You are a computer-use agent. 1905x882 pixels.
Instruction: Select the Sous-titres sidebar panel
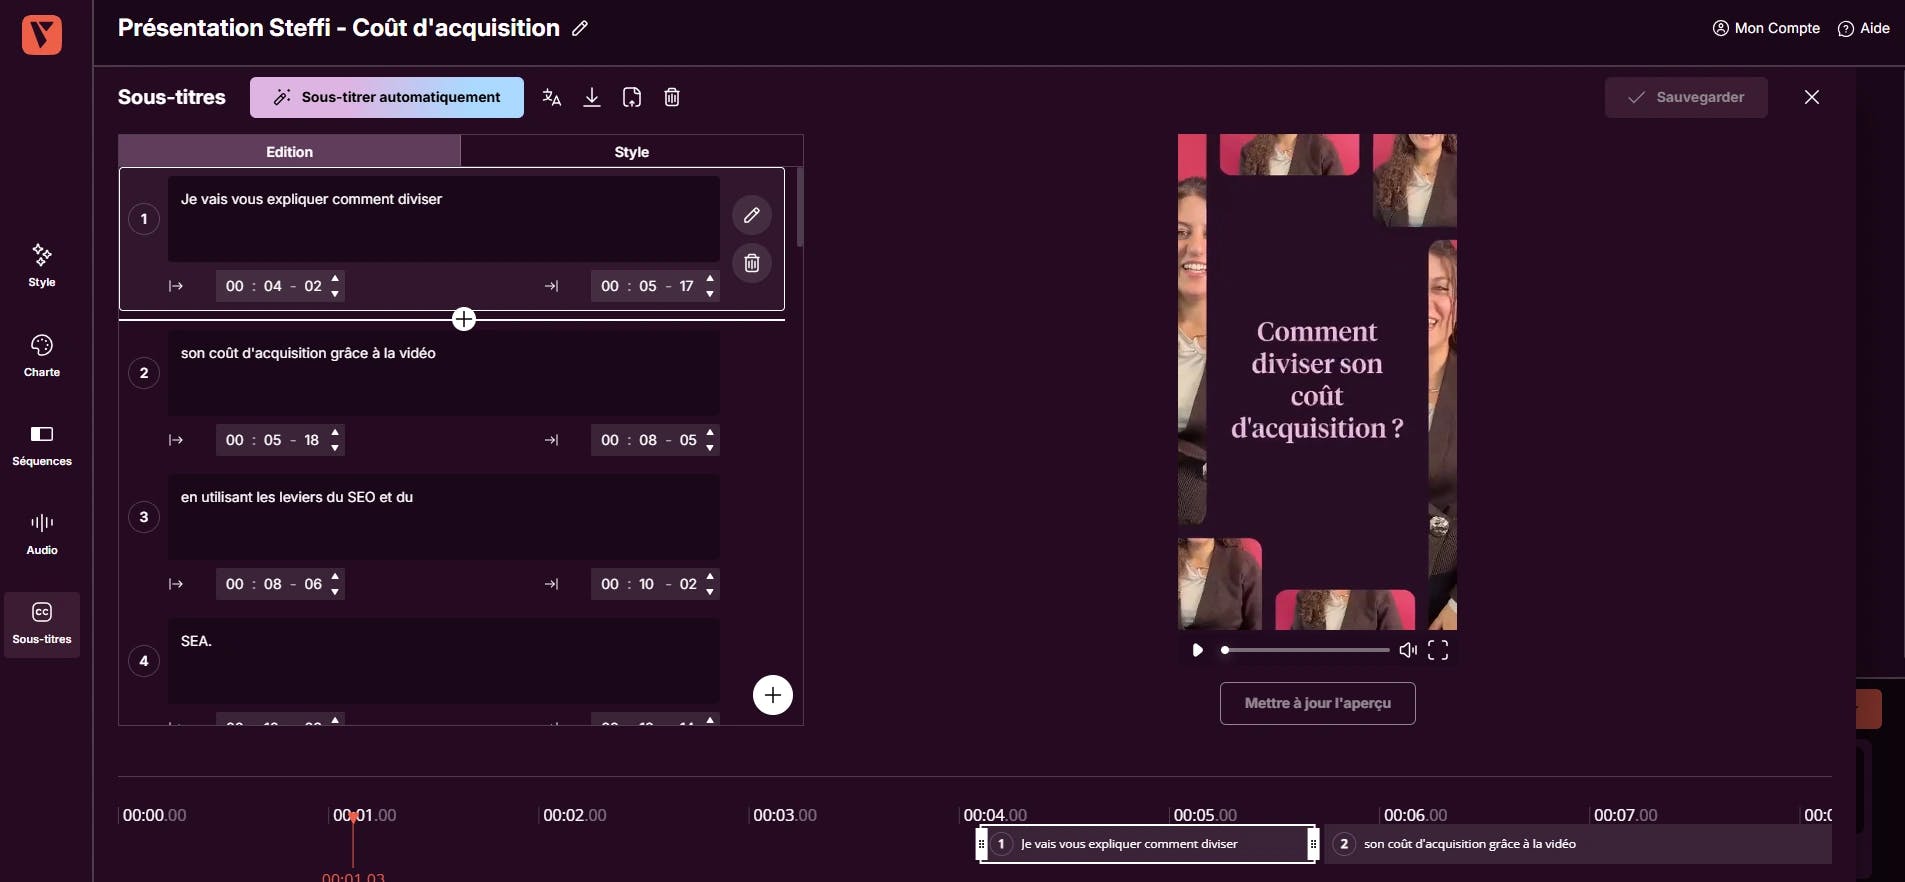pos(42,624)
